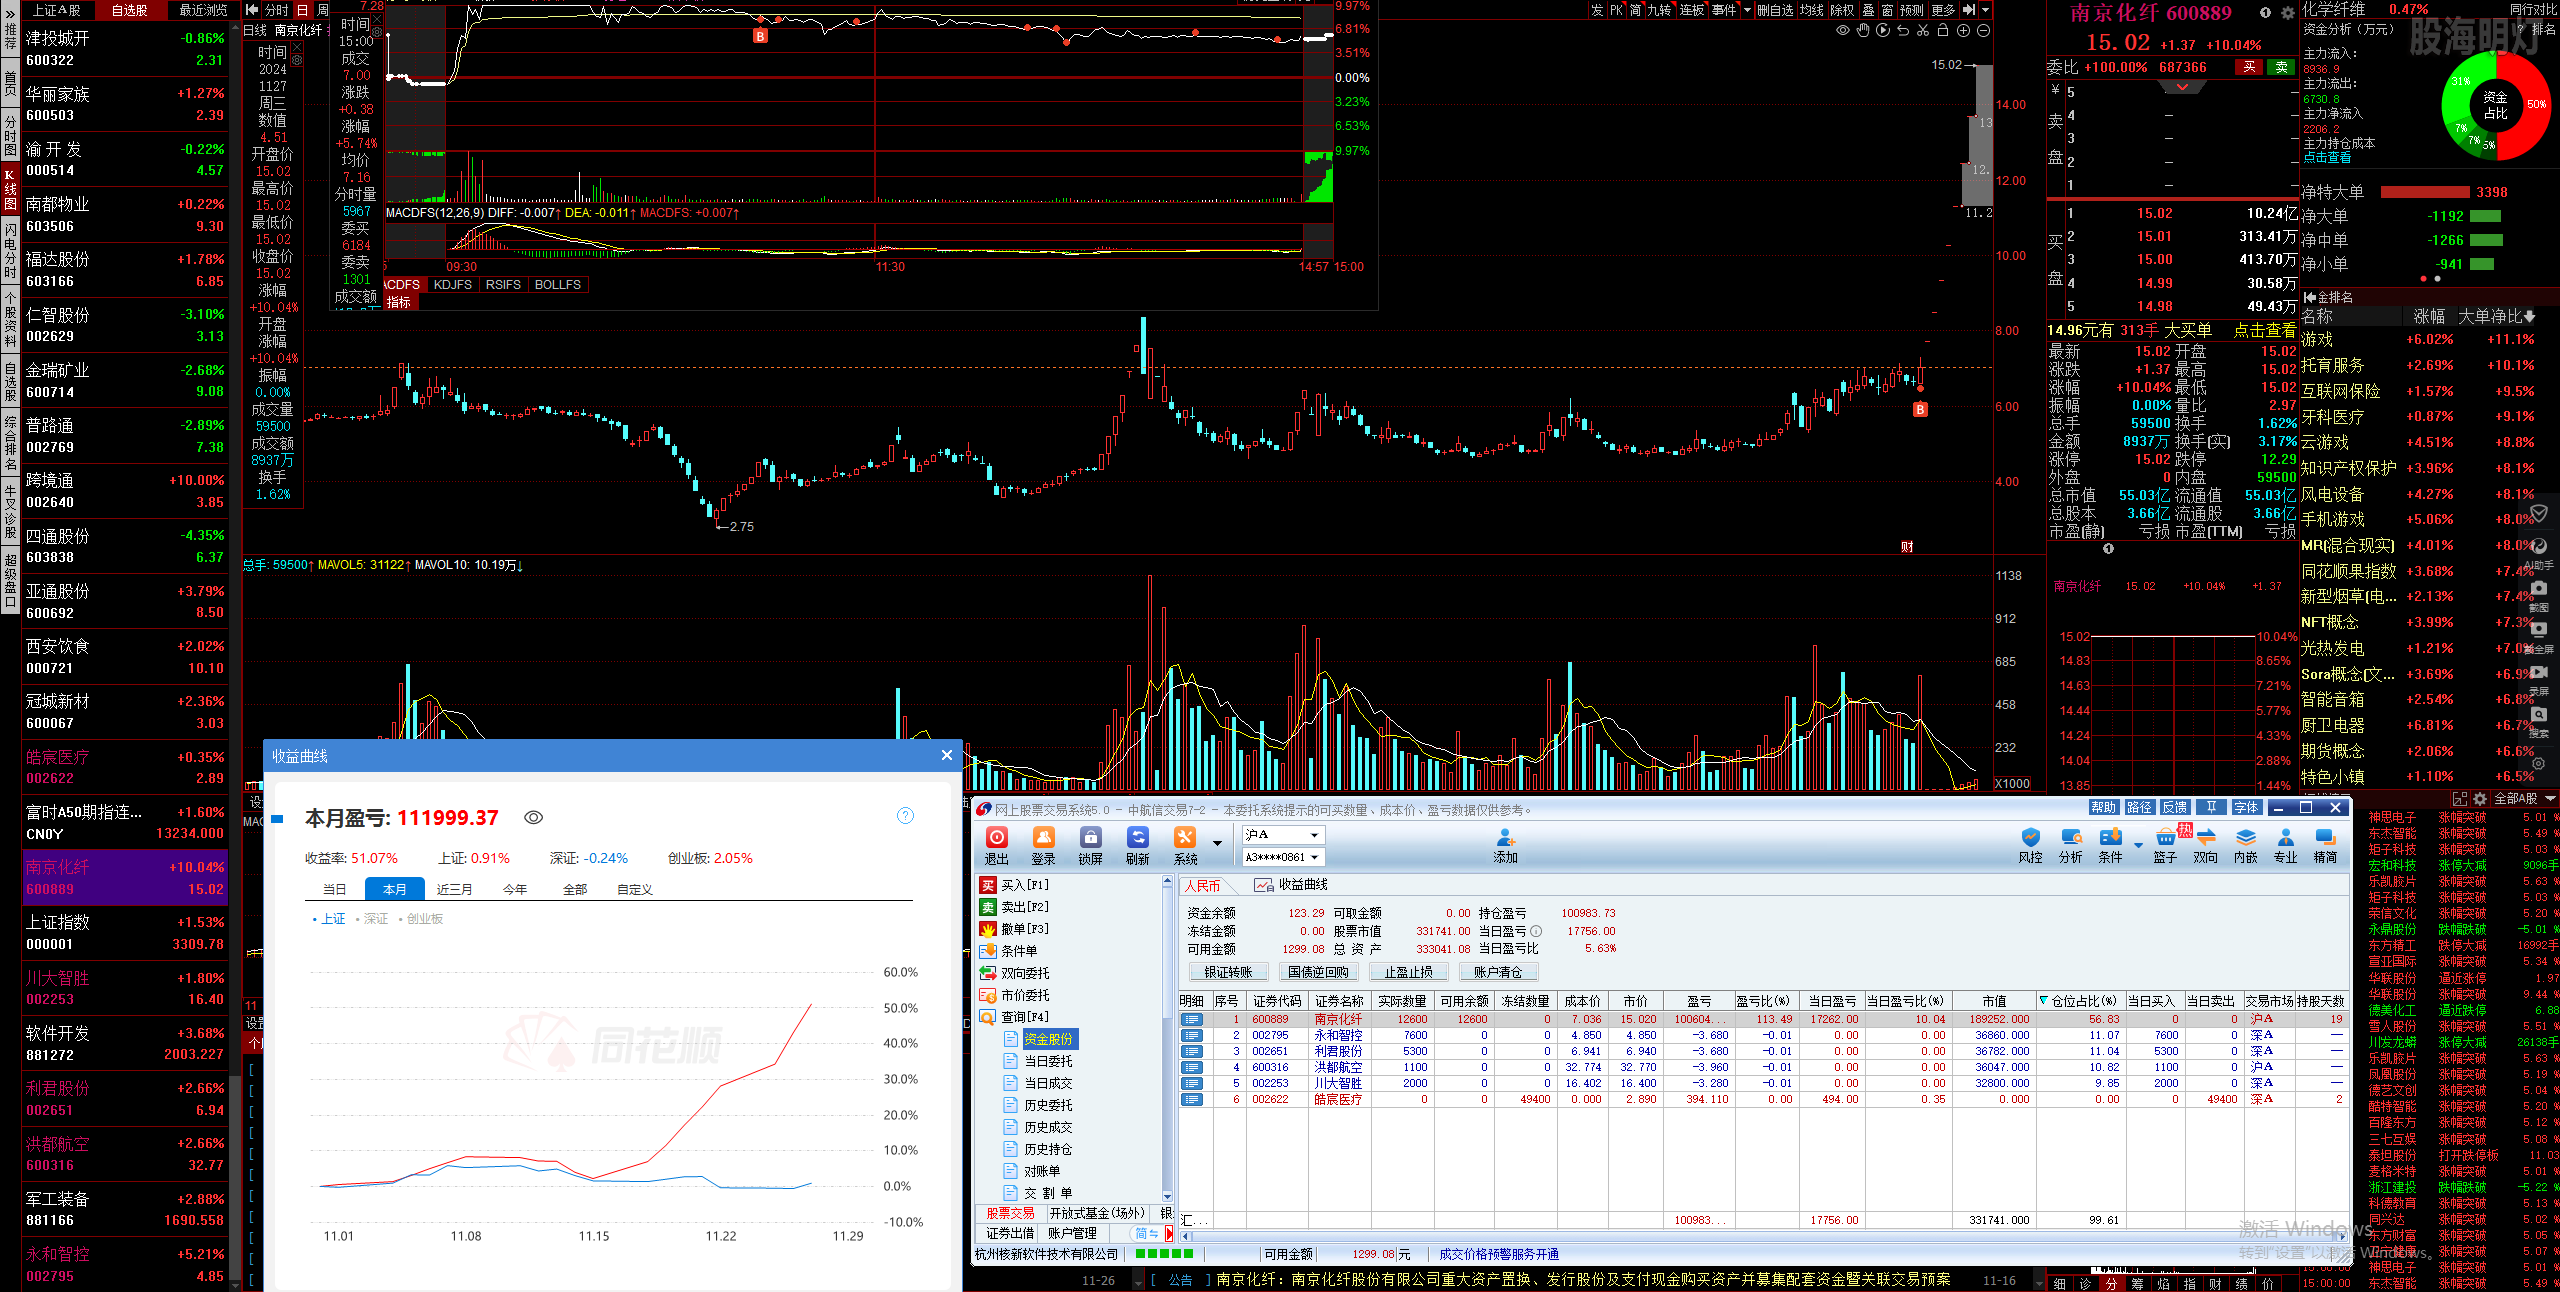The width and height of the screenshot is (2560, 1292).
Task: Toggle eye icon beside 本月盈亏 amount
Action: (x=534, y=818)
